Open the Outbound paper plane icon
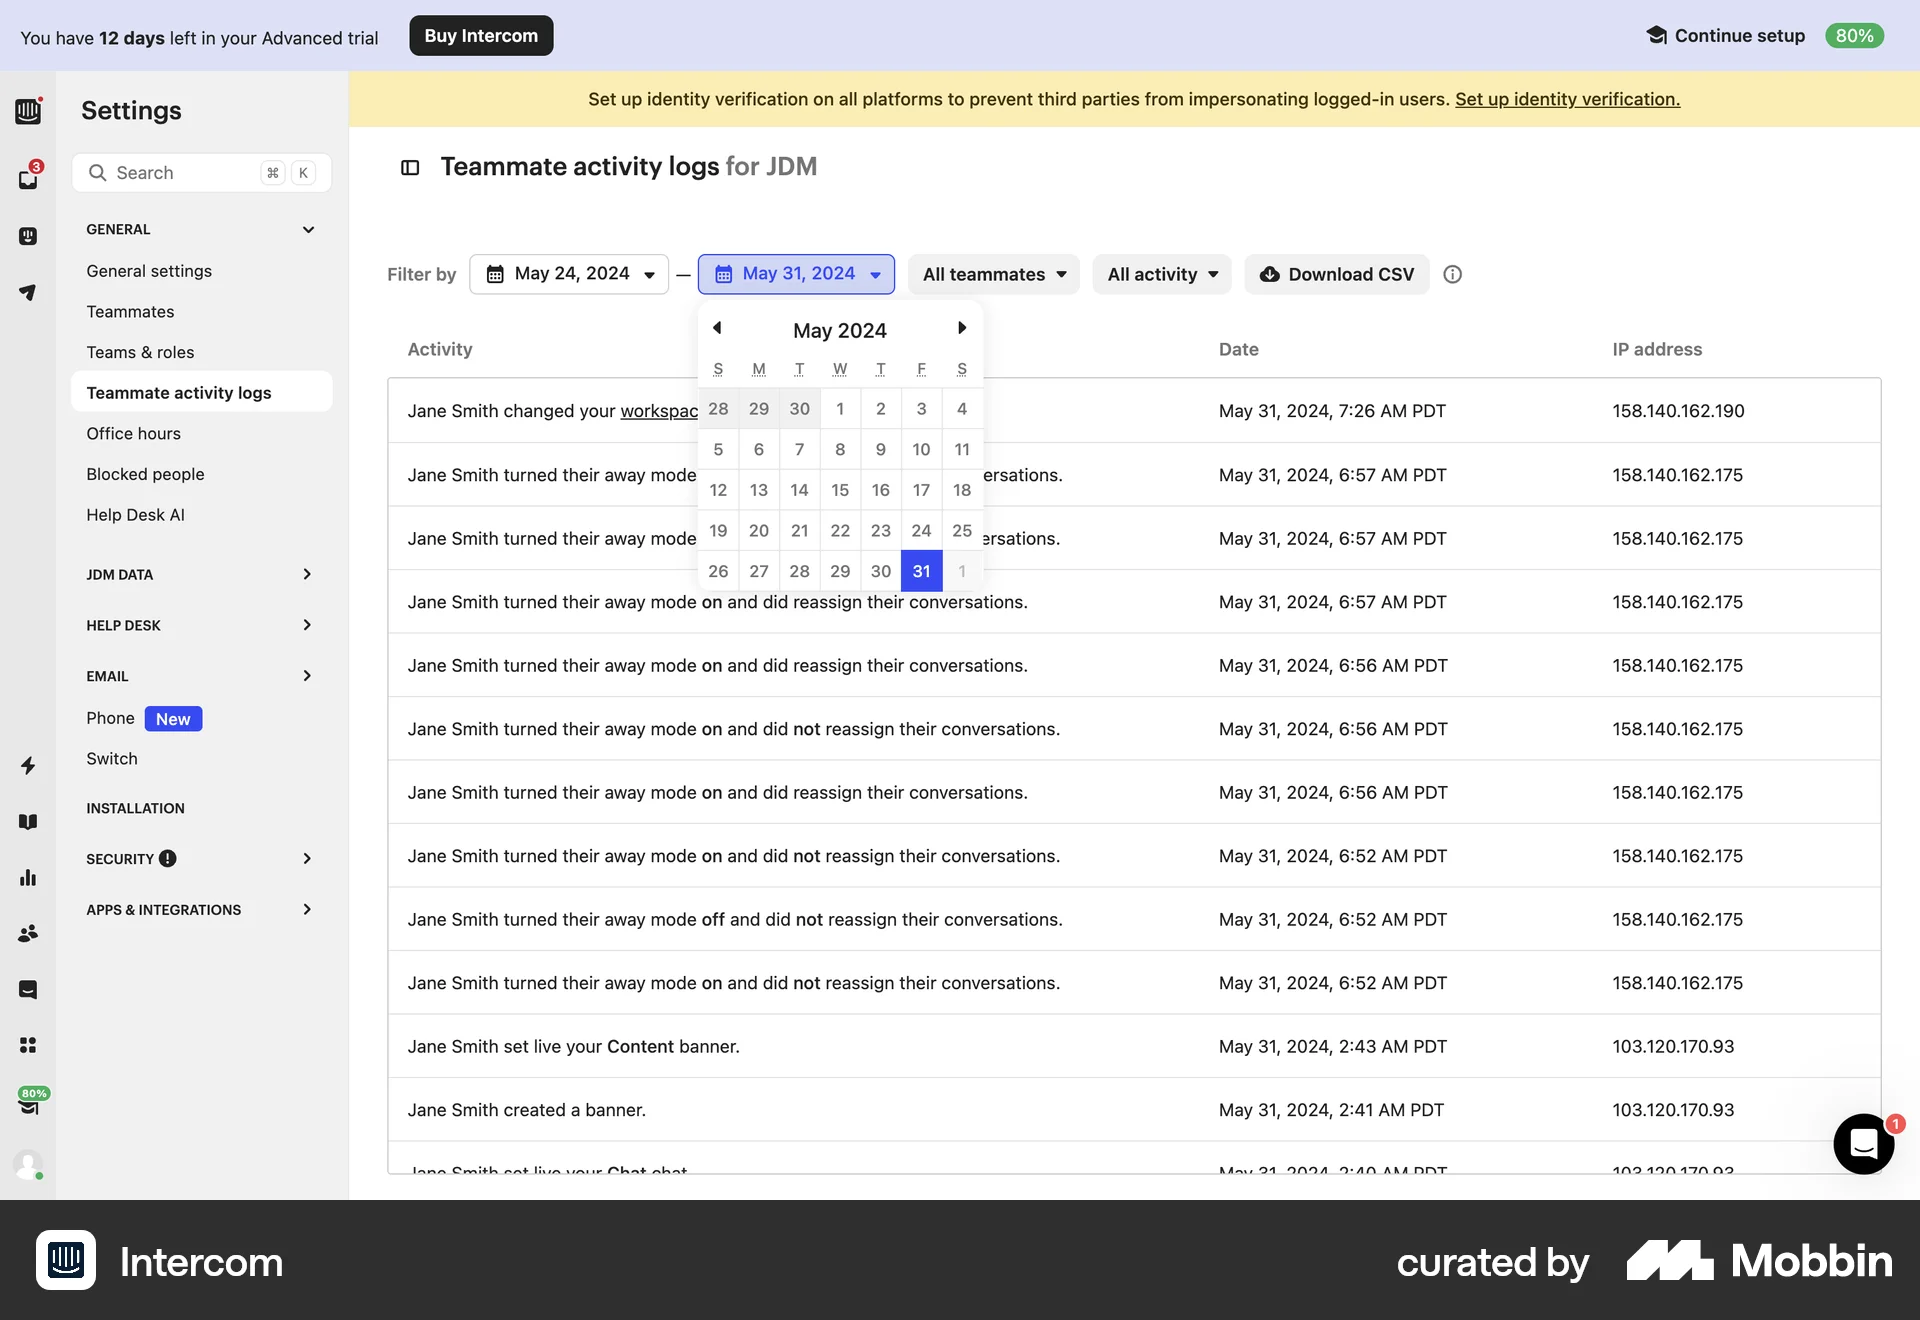The height and width of the screenshot is (1320, 1920). pos(28,292)
